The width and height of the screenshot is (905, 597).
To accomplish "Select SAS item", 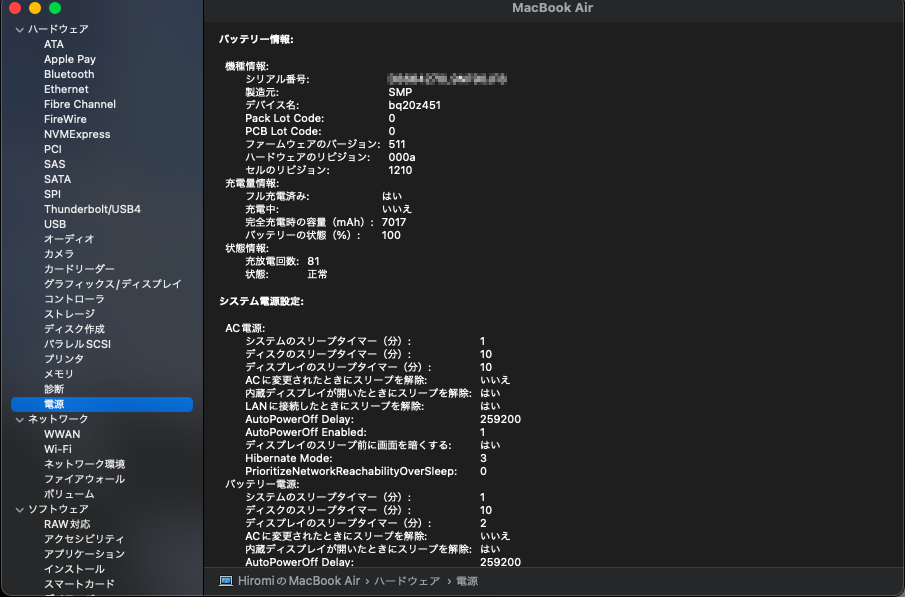I will [54, 165].
